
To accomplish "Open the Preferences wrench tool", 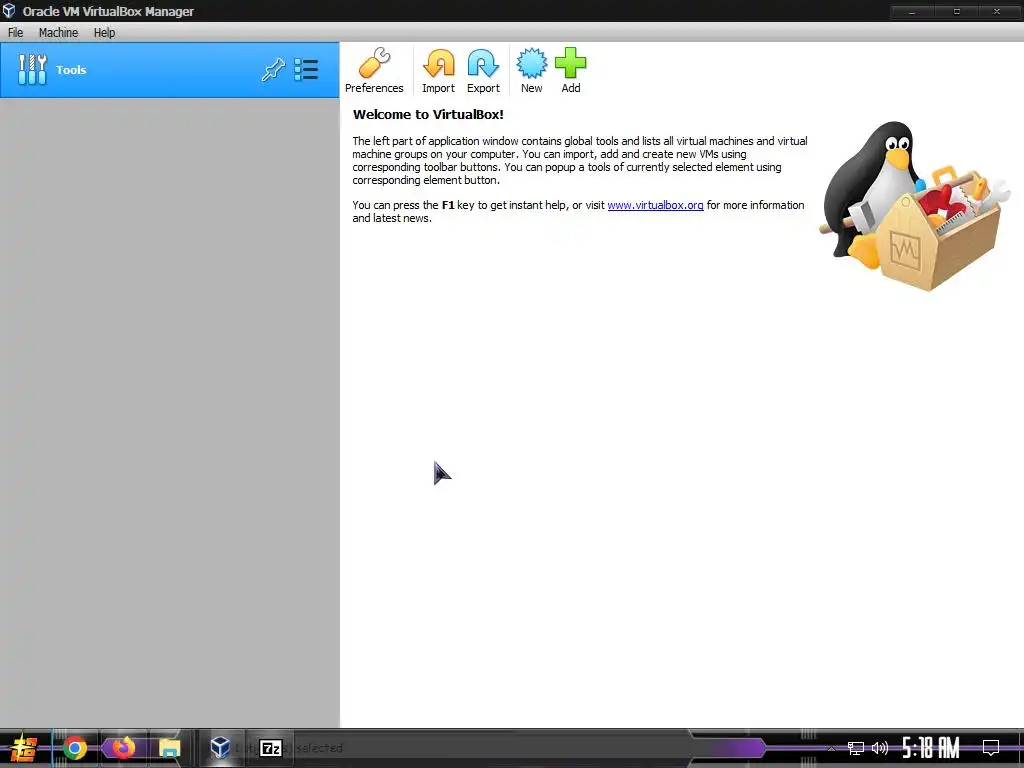I will (x=374, y=71).
